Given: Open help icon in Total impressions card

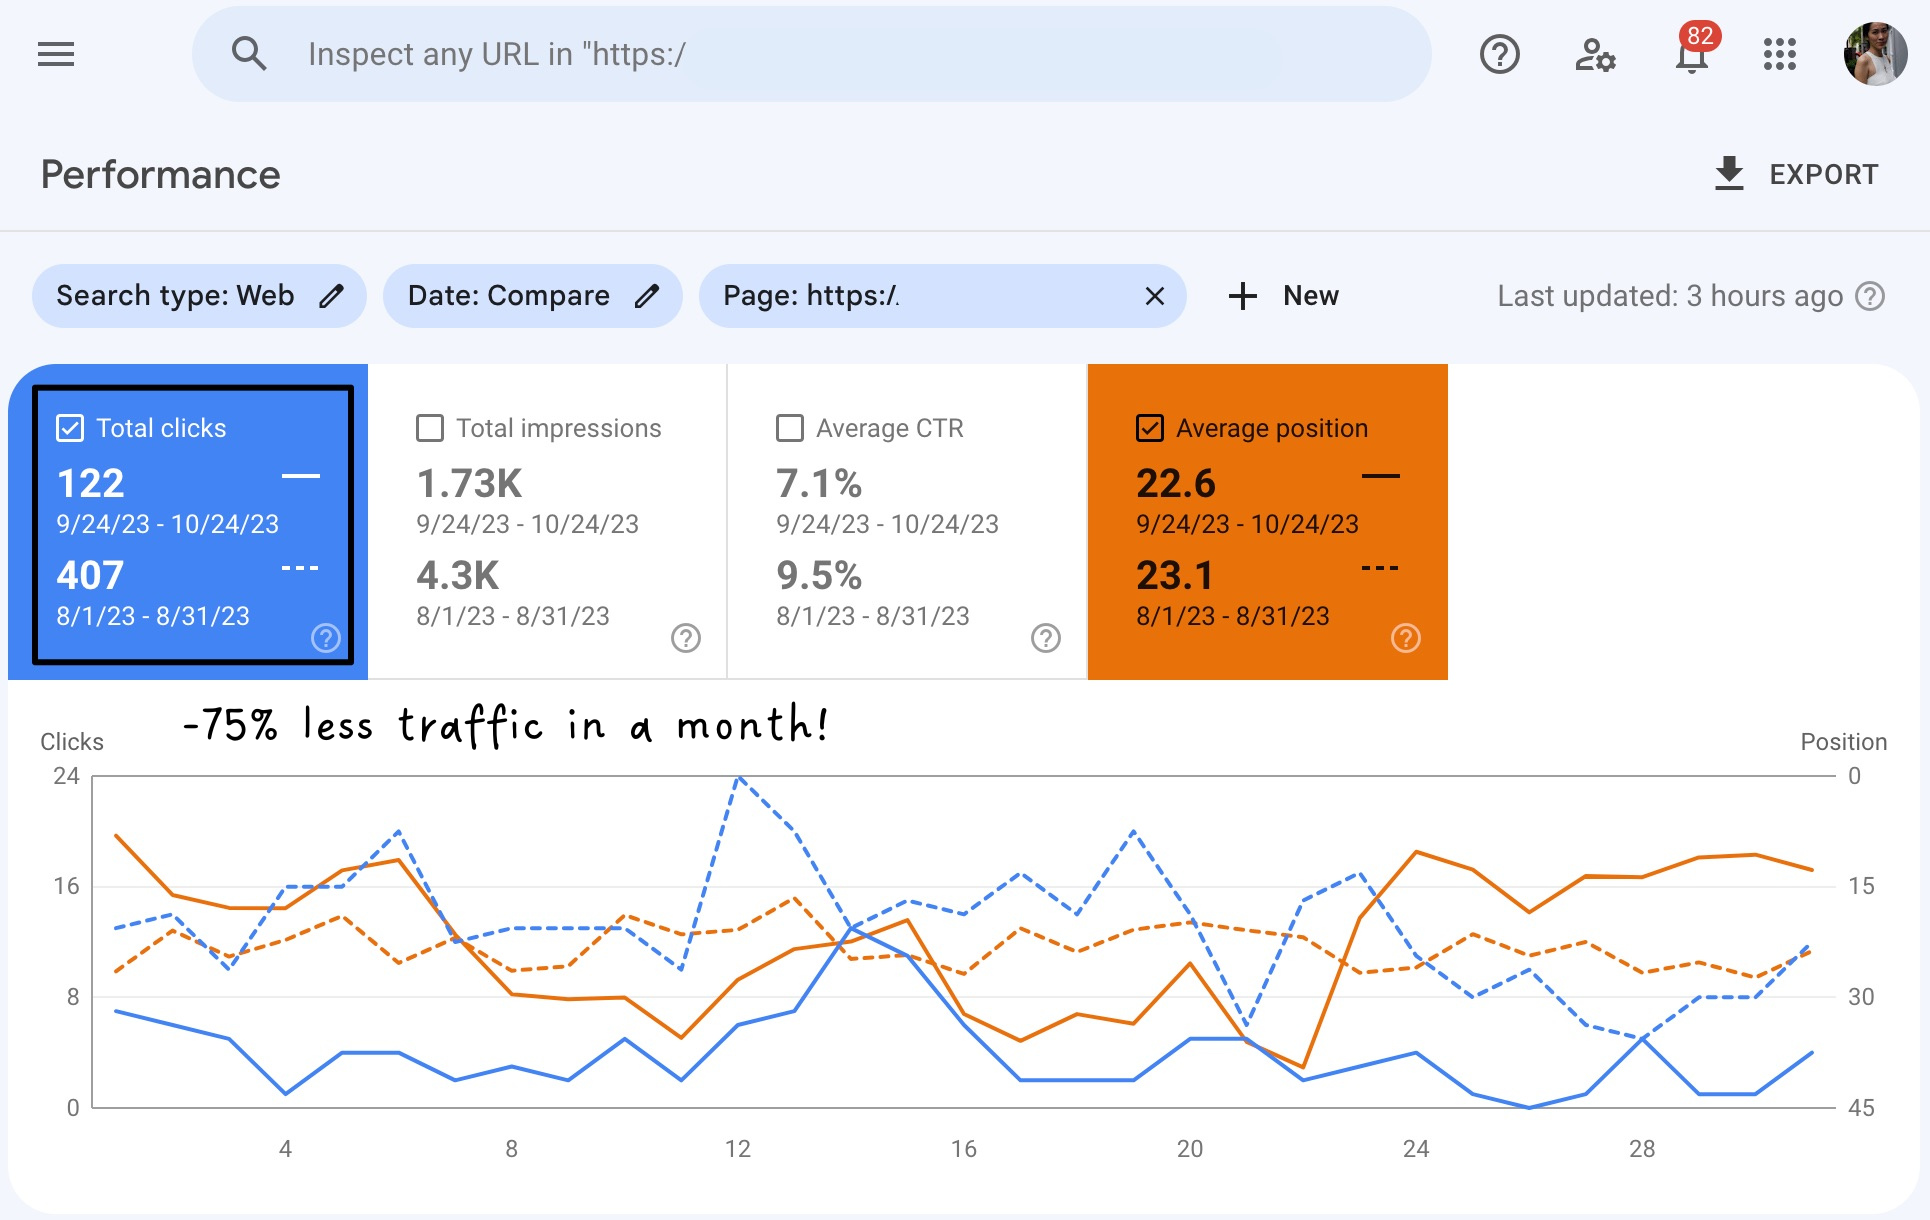Looking at the screenshot, I should coord(686,638).
